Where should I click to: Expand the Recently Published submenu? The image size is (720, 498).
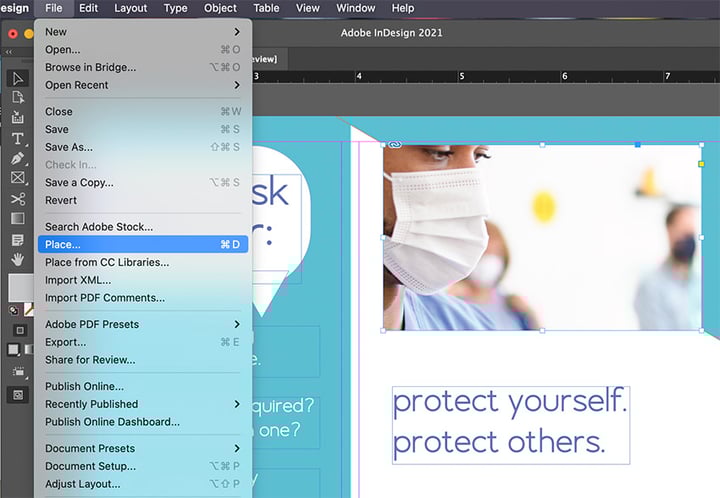click(x=143, y=404)
